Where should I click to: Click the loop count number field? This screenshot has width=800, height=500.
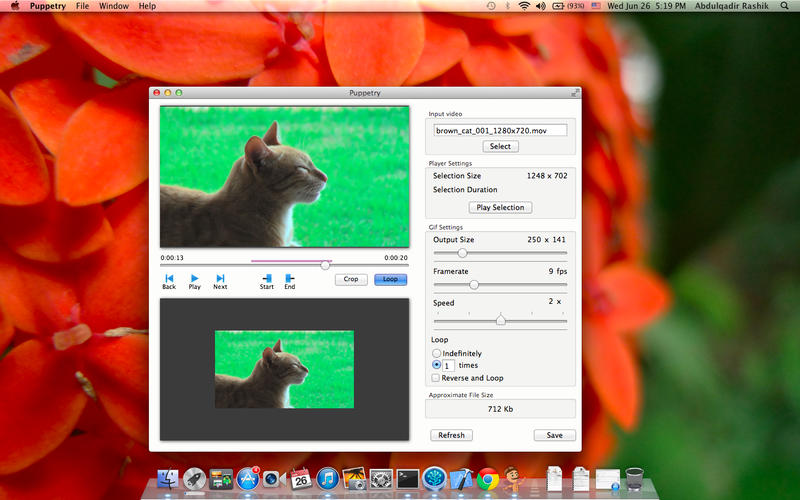450,366
